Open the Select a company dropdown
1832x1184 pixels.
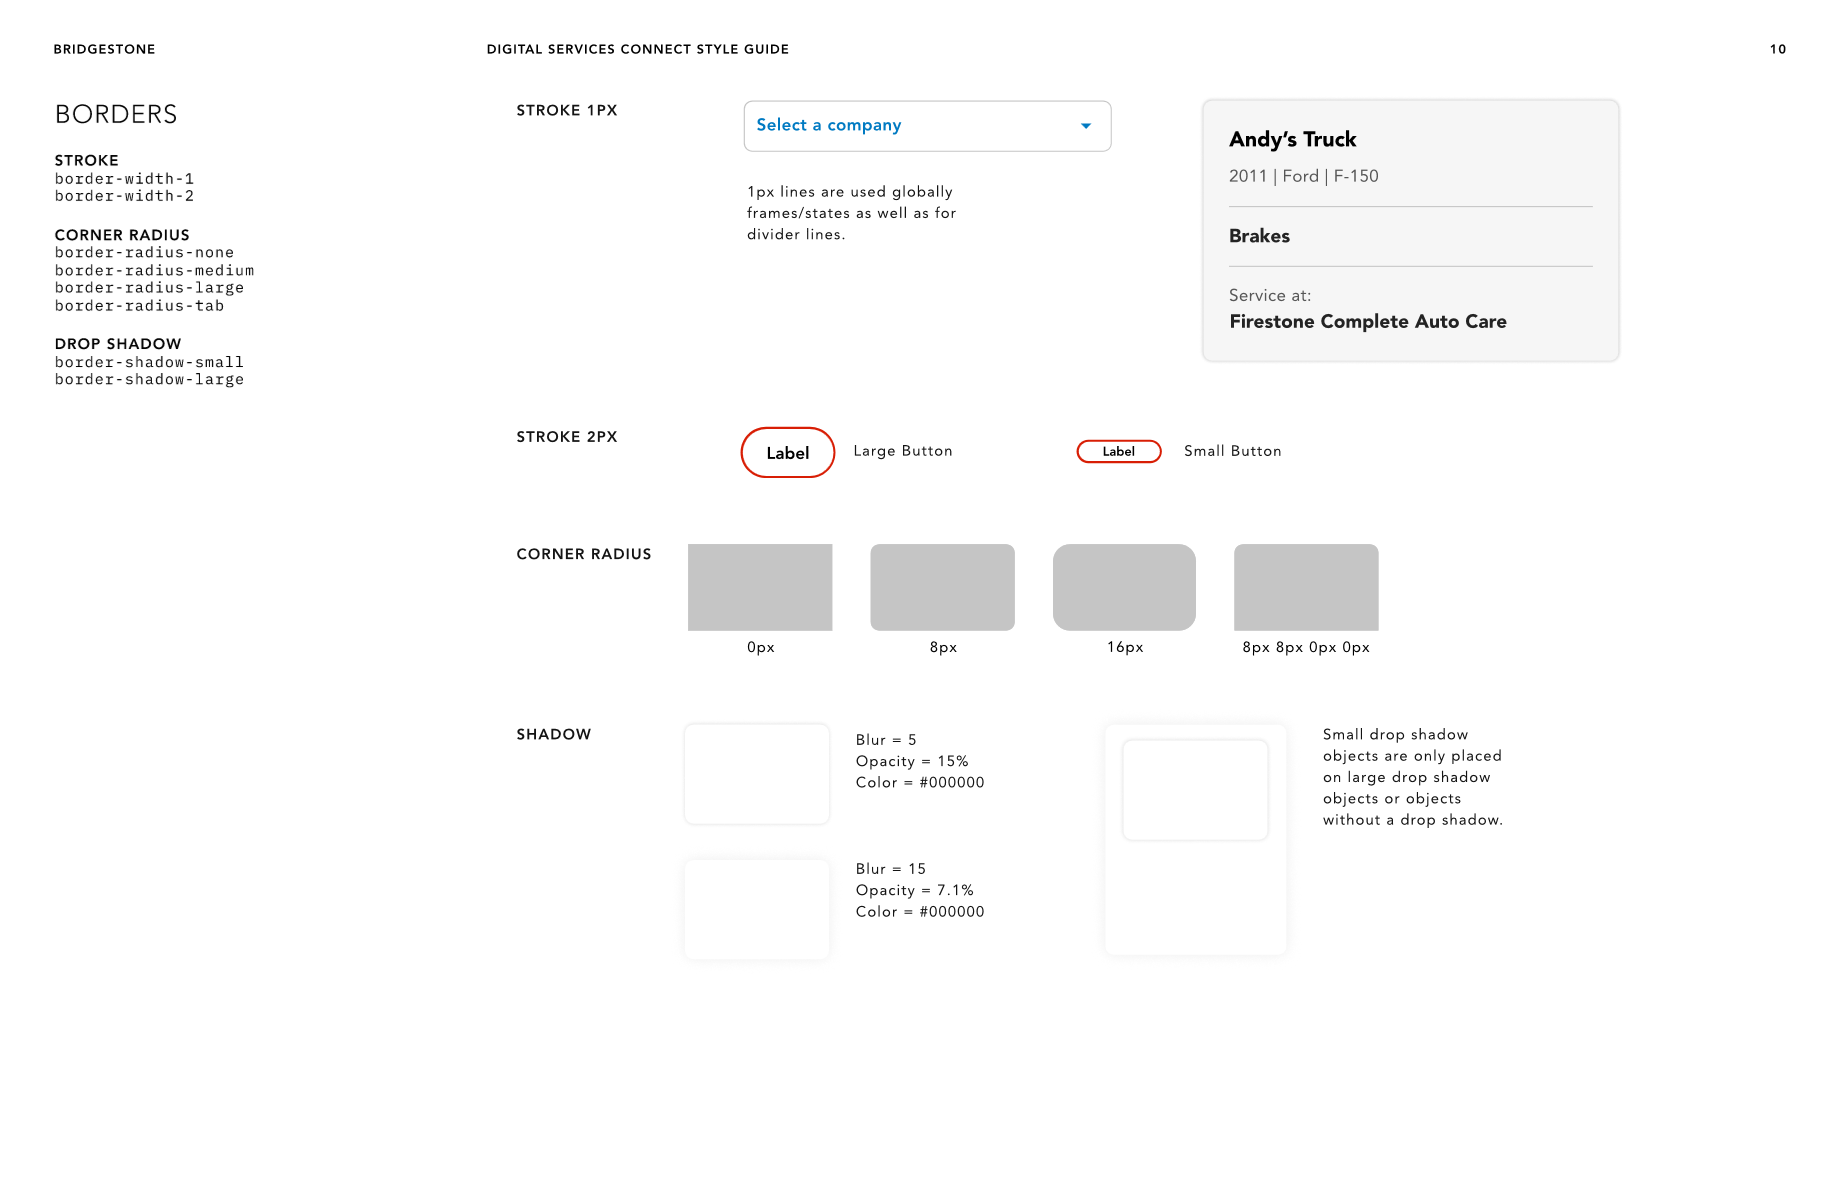coord(926,126)
